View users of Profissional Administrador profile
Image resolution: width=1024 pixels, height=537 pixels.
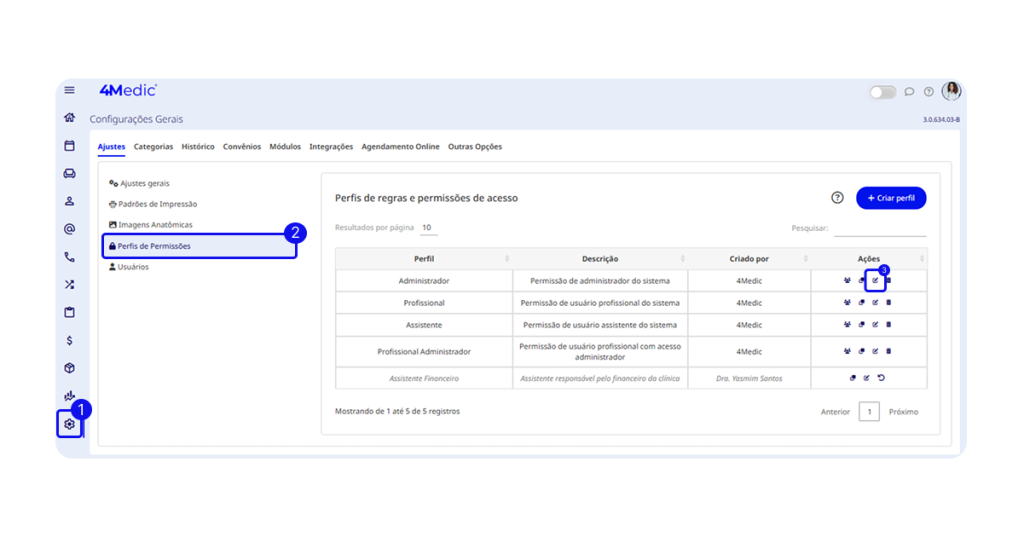(847, 351)
